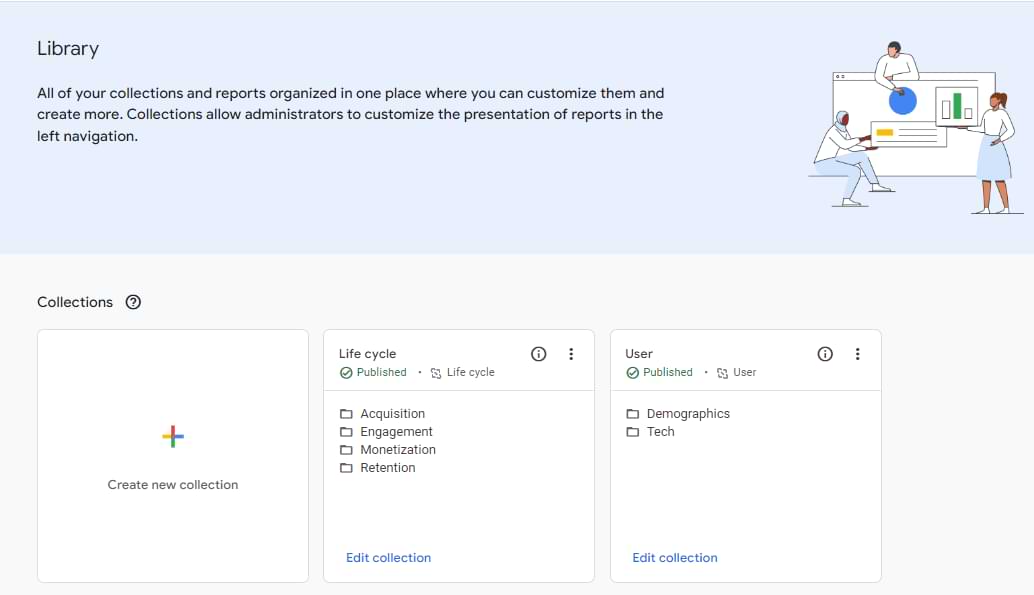
Task: Click the Demographics folder icon
Action: [x=633, y=414]
